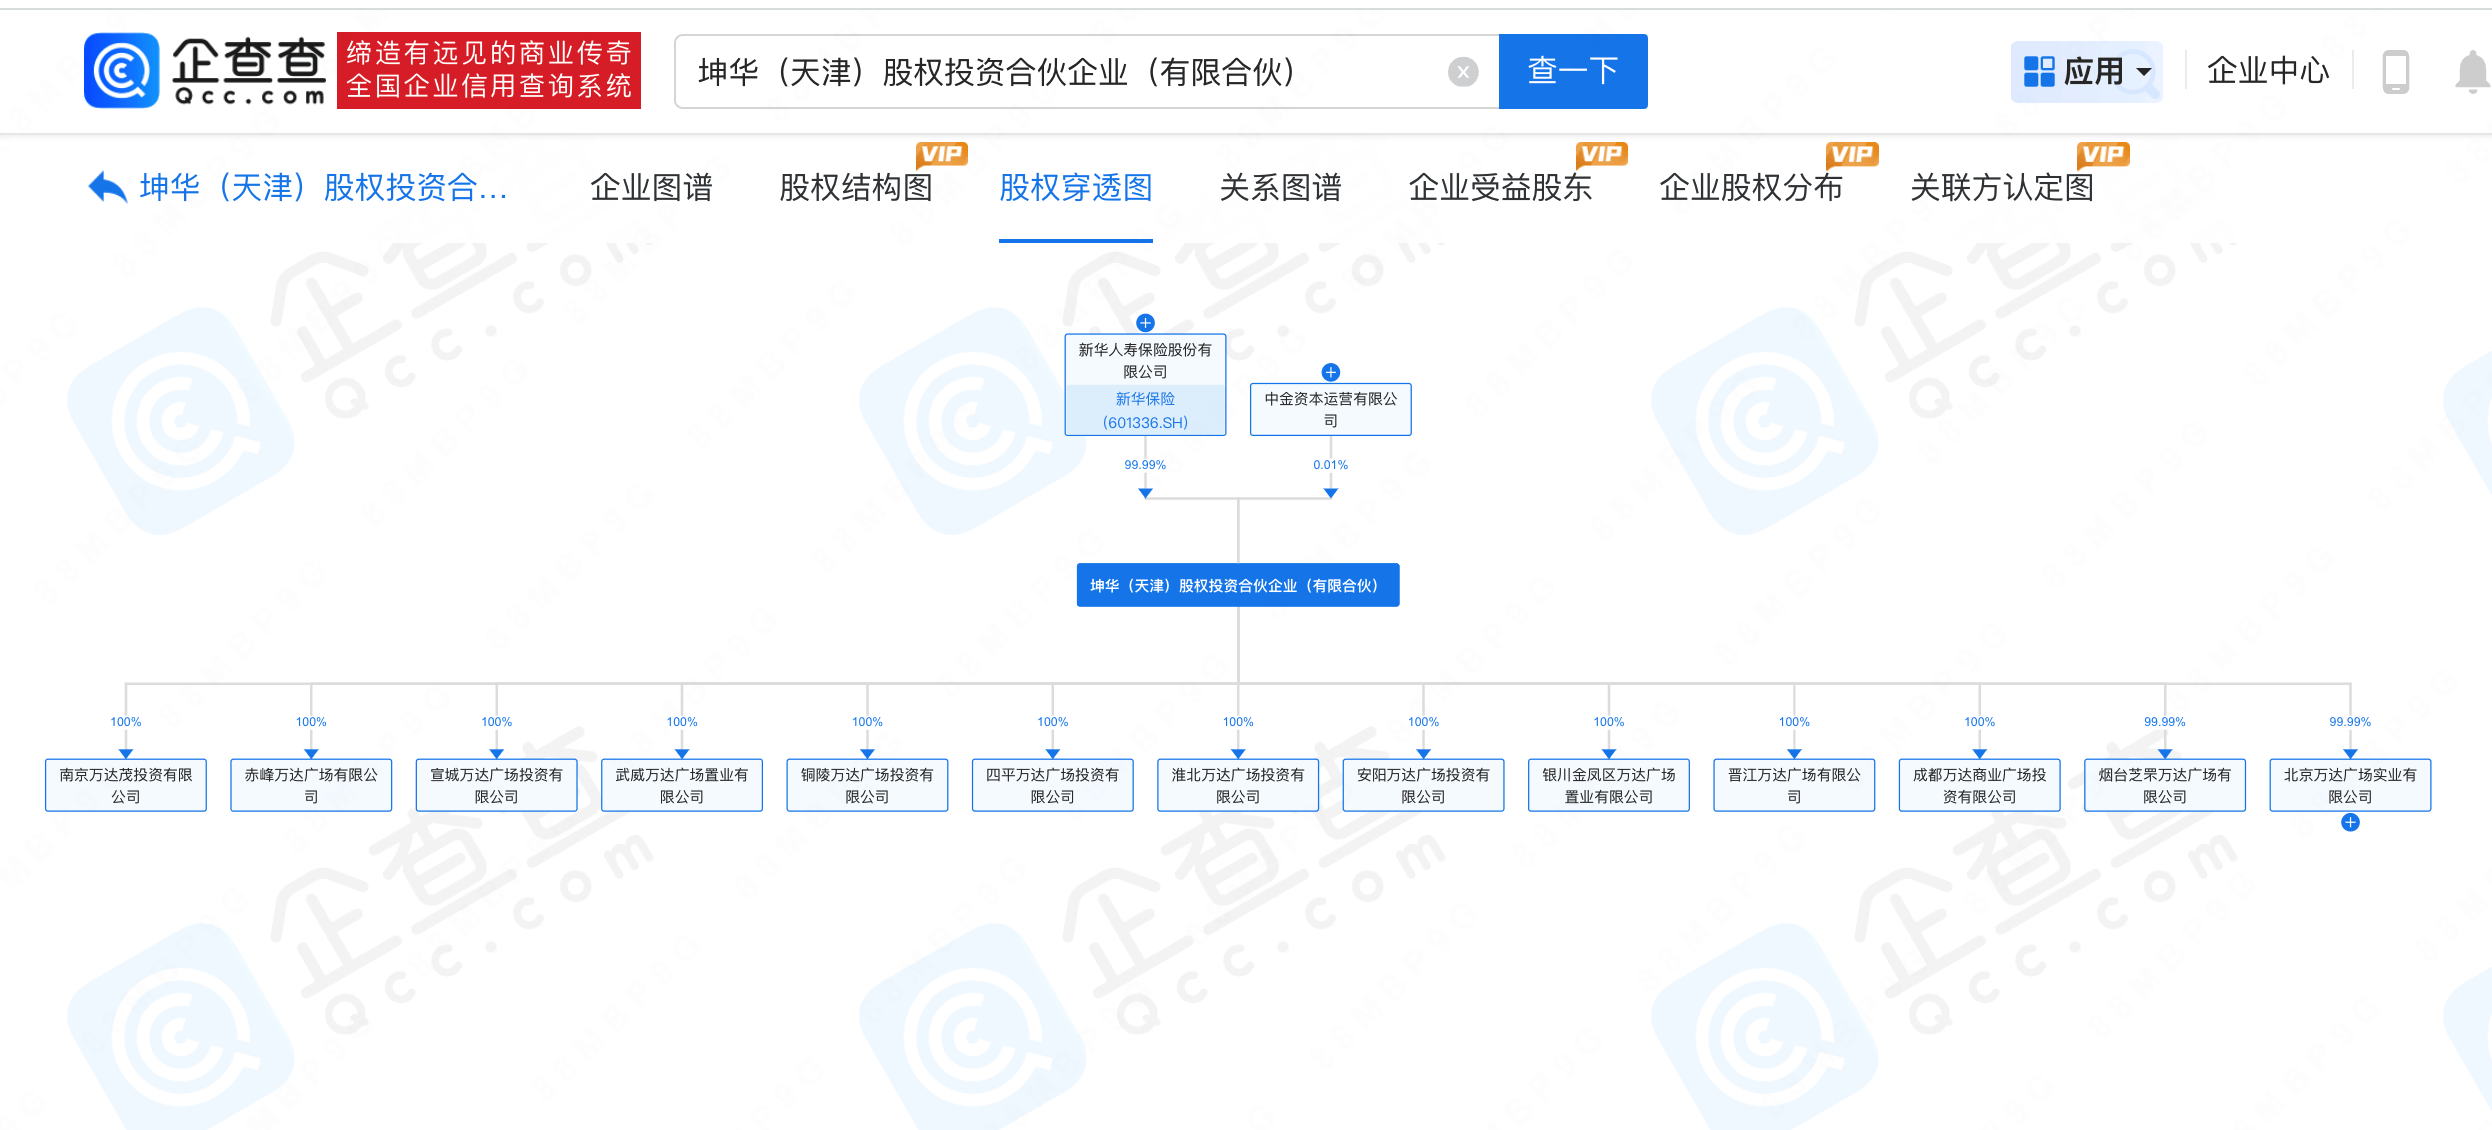Select the central 坤华（天津）股权投资合伙企业 node
The height and width of the screenshot is (1130, 2492).
click(x=1238, y=585)
